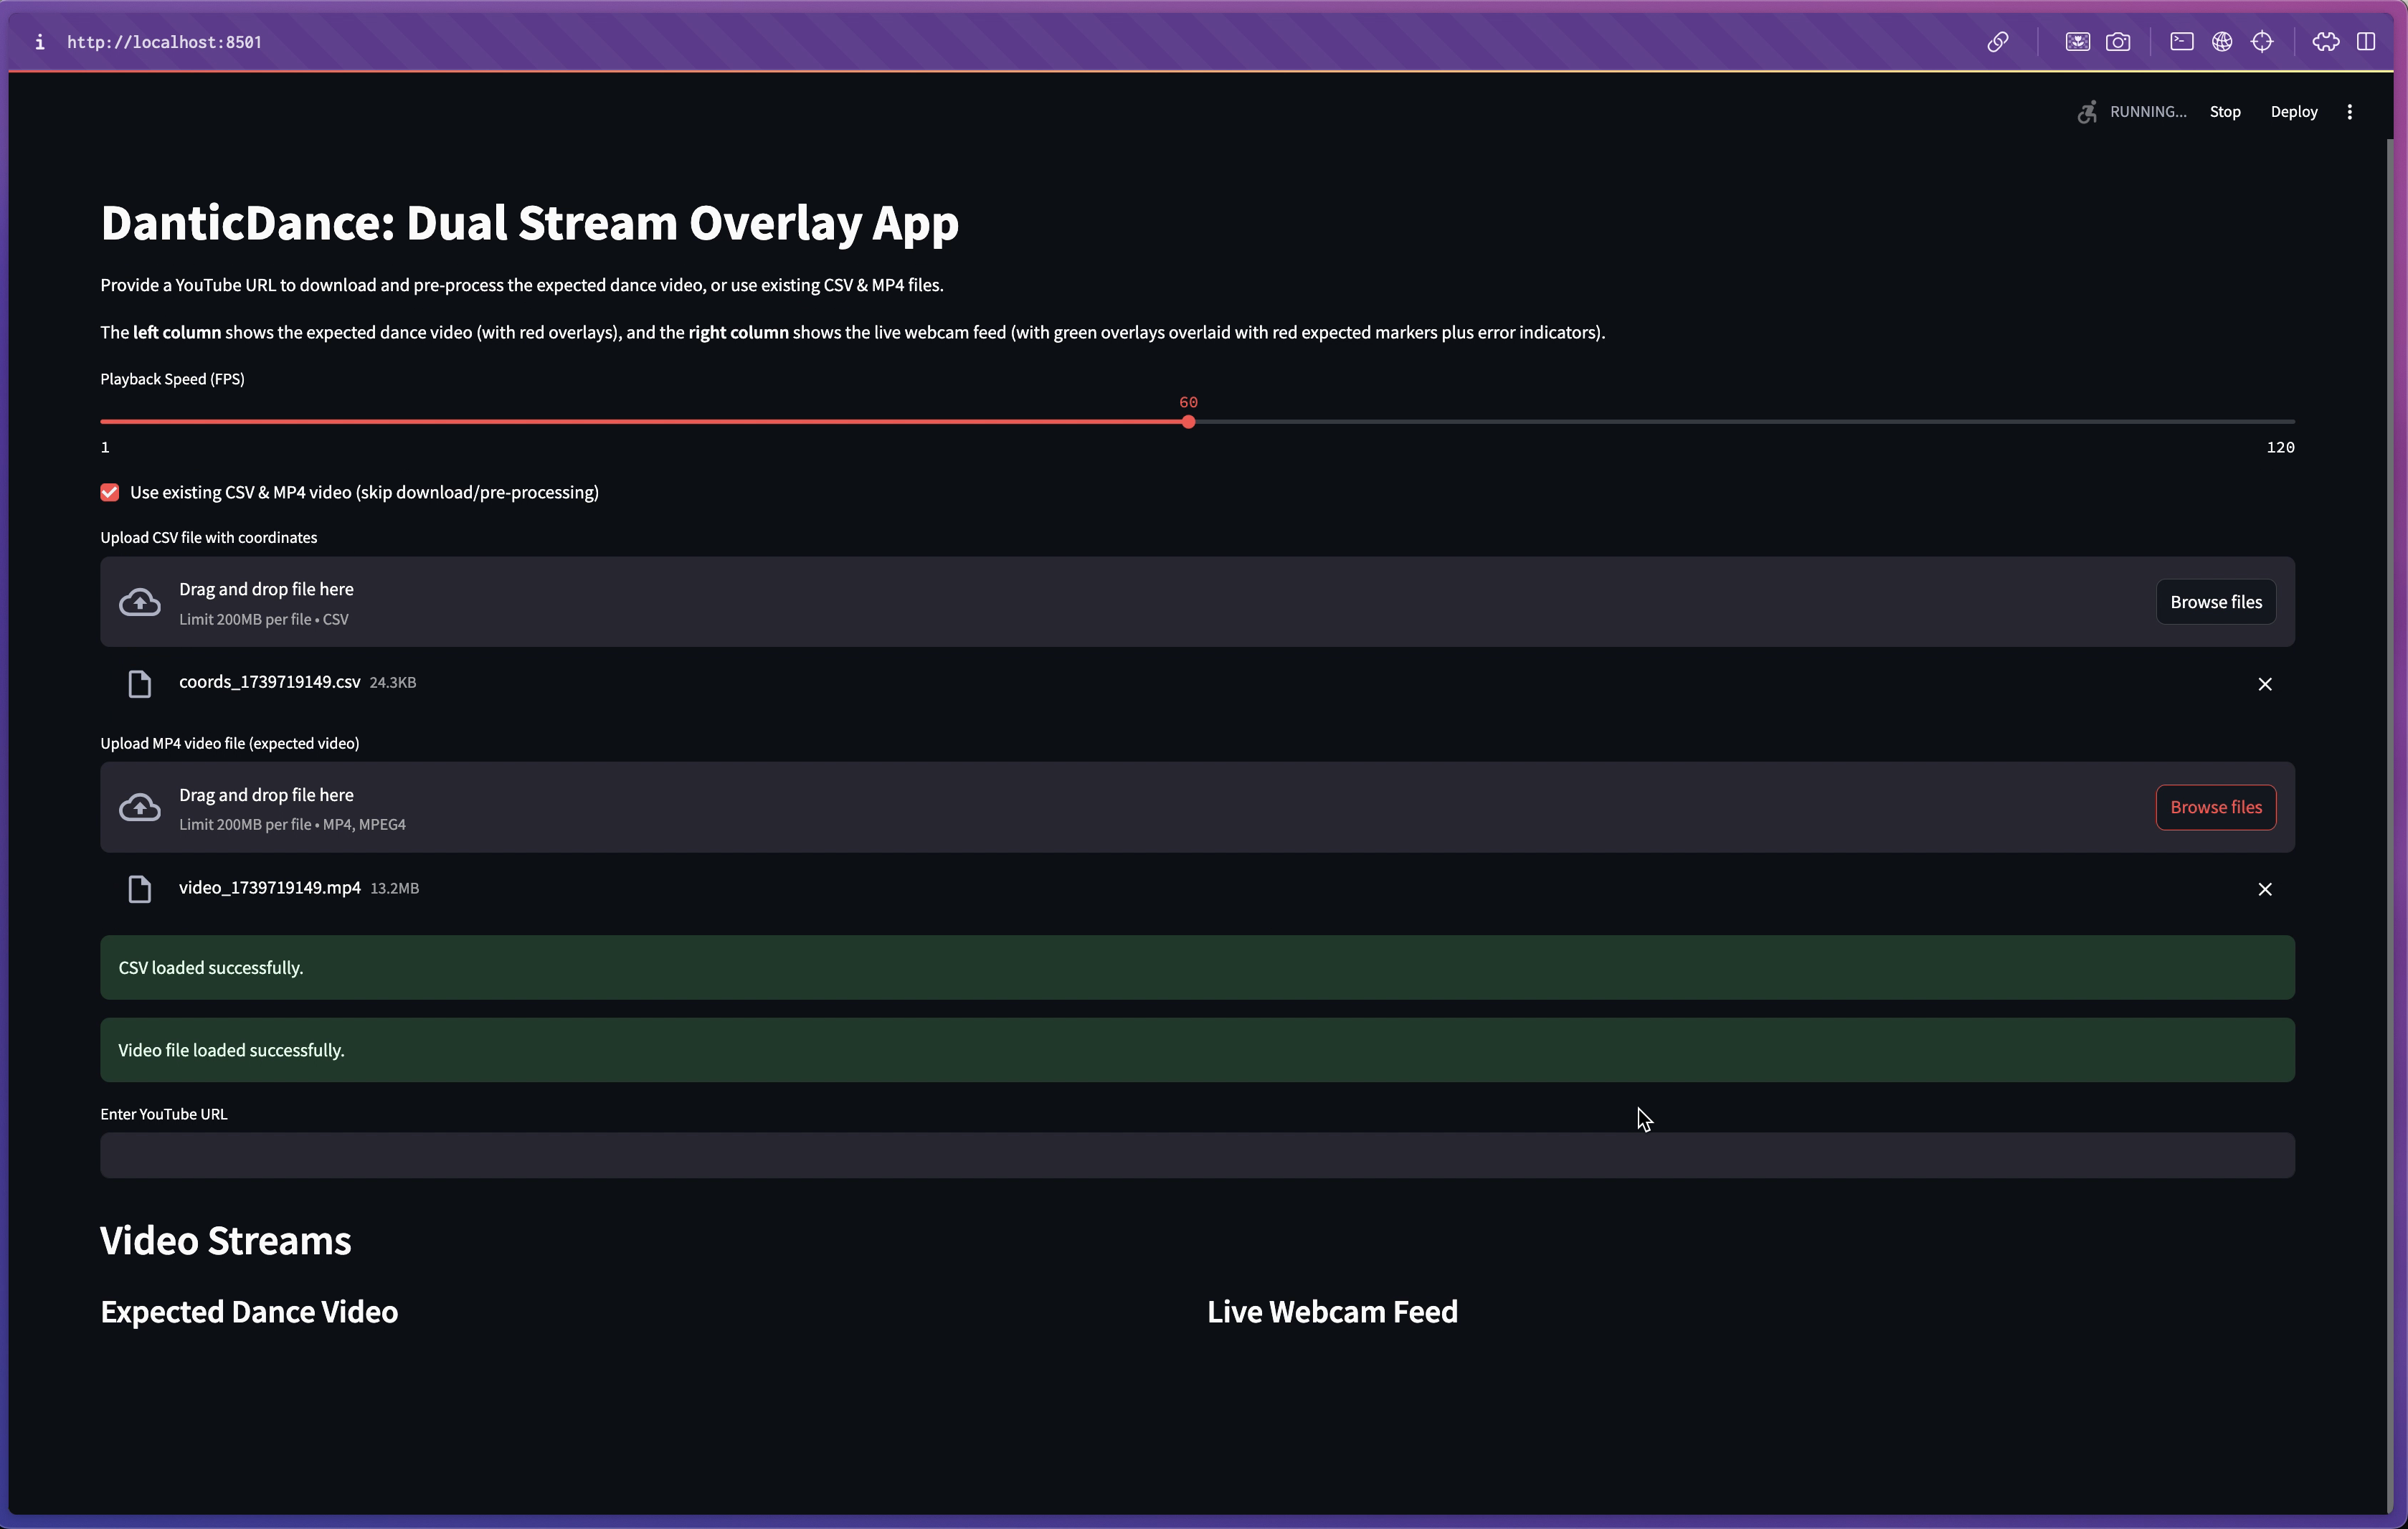The height and width of the screenshot is (1529, 2408).
Task: Click the crosshair inspect element icon
Action: 2262,42
